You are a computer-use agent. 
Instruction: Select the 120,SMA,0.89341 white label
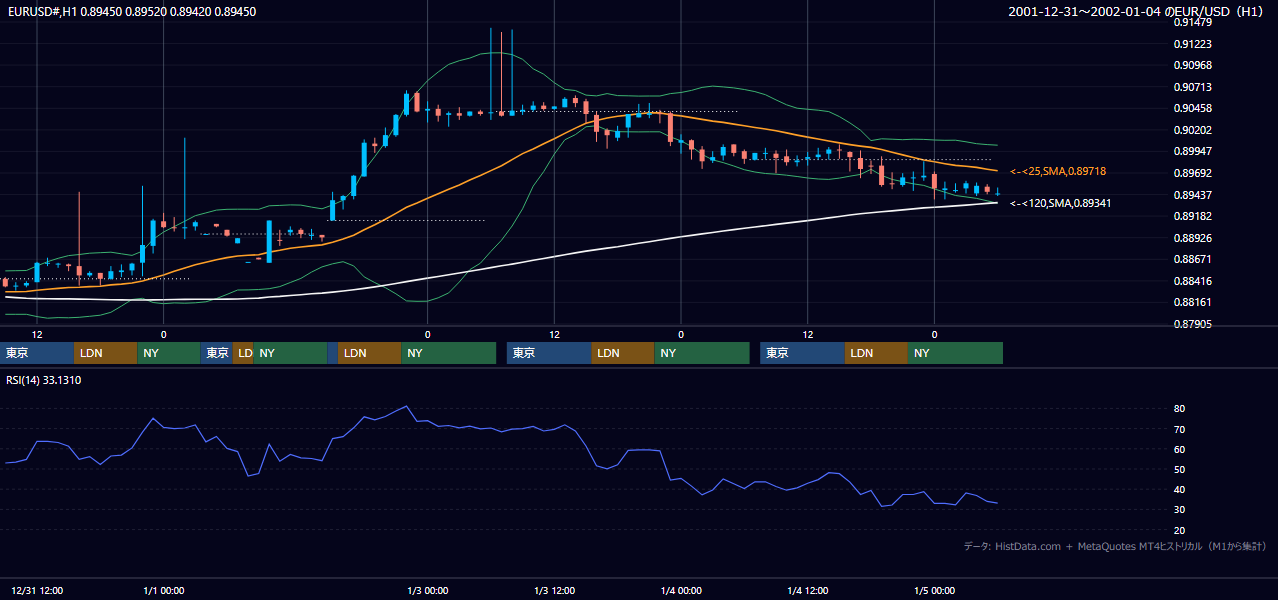click(1061, 203)
